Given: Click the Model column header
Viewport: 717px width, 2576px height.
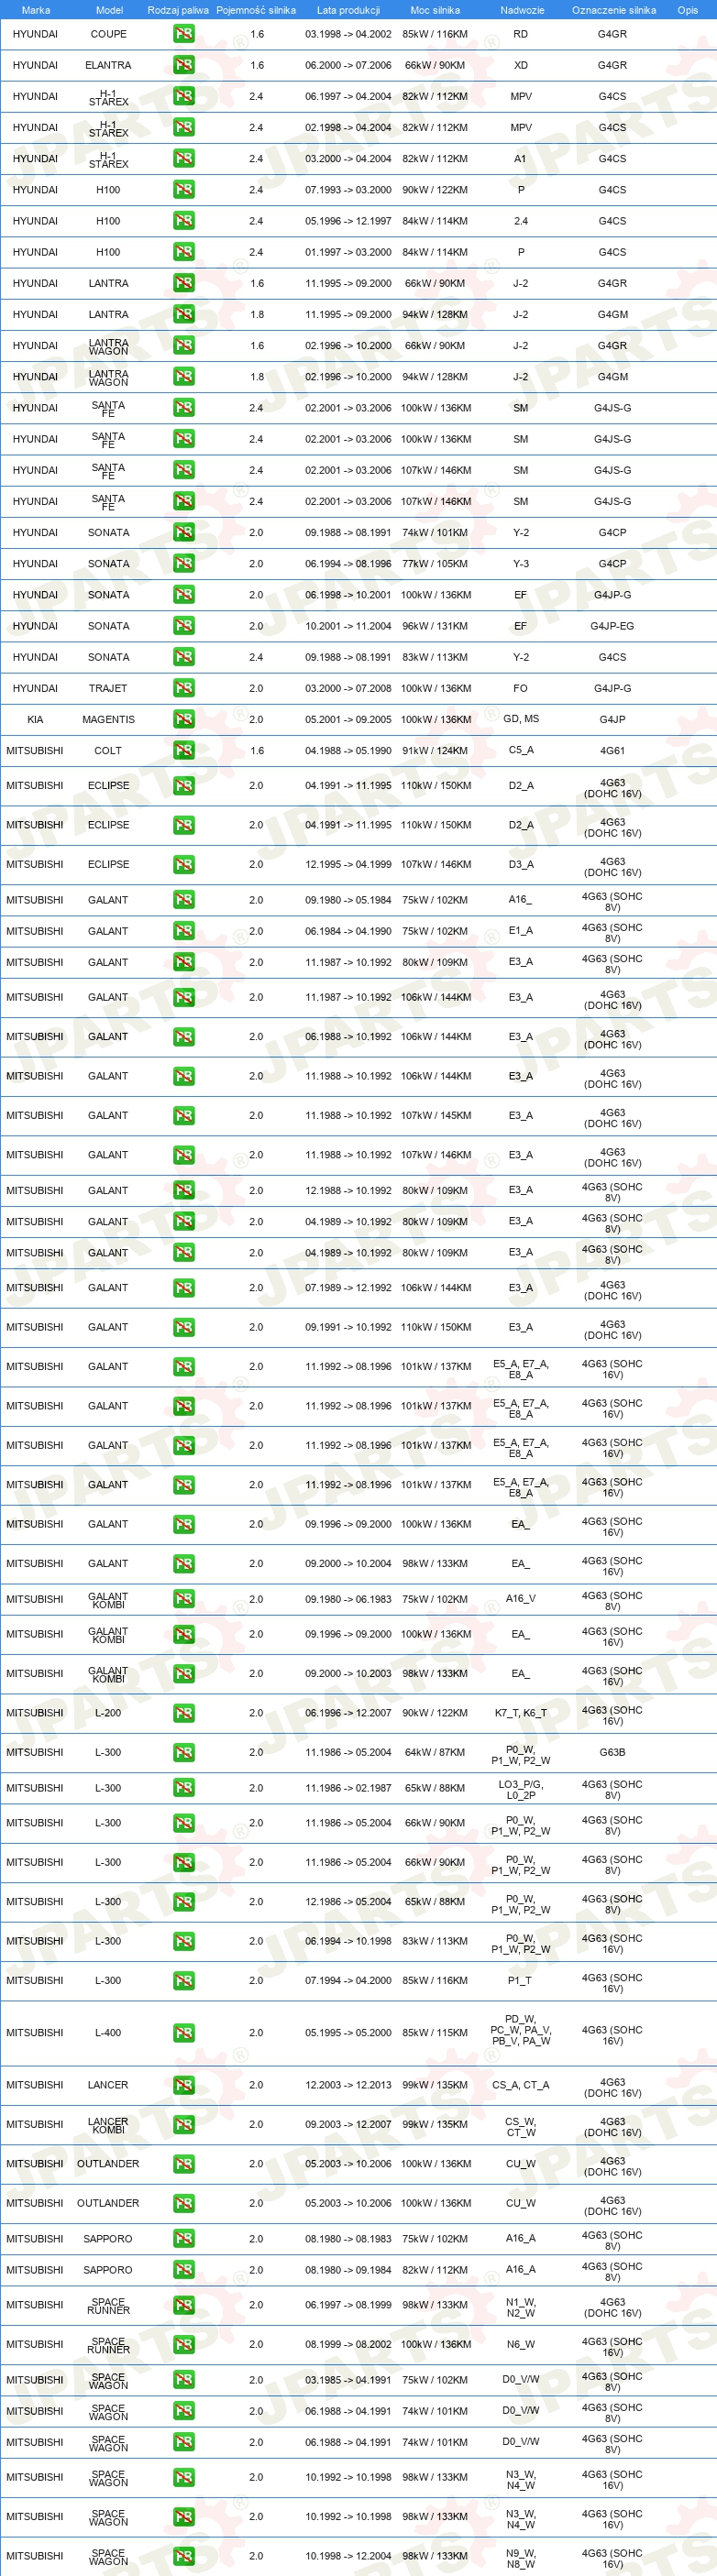Looking at the screenshot, I should click(x=109, y=10).
